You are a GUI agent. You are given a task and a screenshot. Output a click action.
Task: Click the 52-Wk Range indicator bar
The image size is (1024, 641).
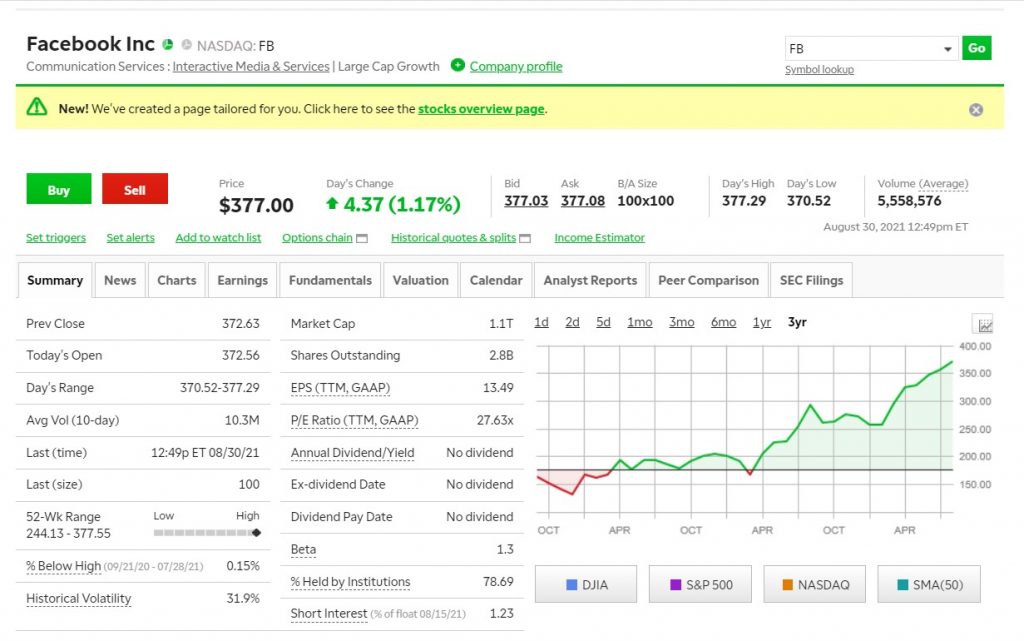[x=207, y=533]
